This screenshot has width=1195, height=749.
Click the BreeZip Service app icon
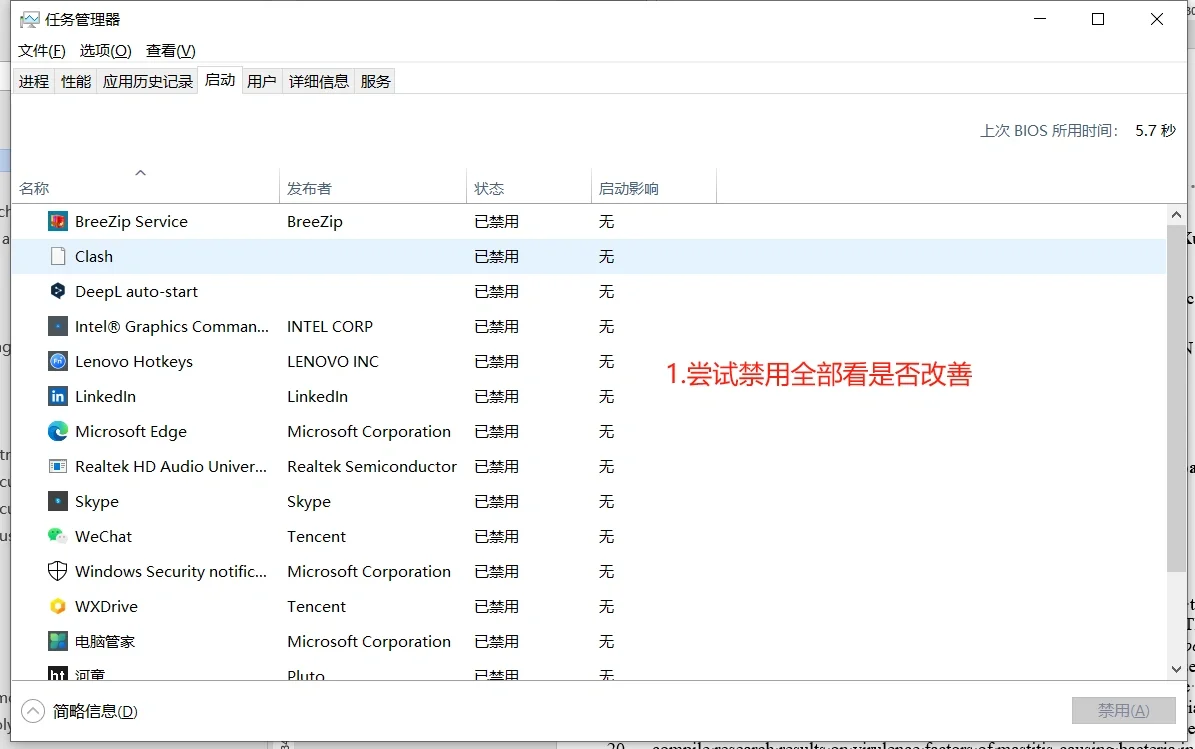coord(58,222)
